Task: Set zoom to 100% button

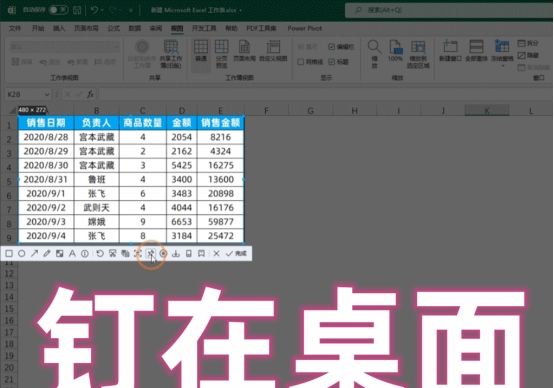Action: [395, 52]
